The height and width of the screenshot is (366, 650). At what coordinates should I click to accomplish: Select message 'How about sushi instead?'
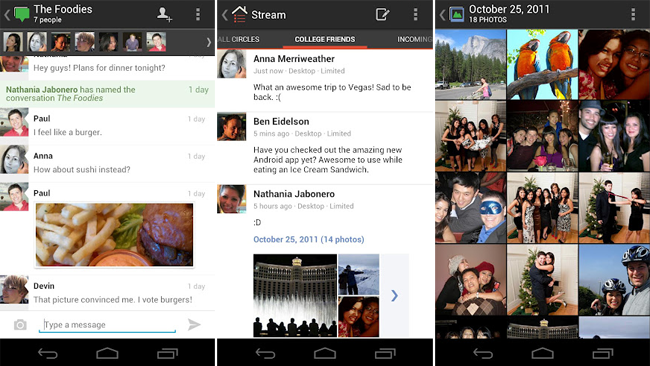(x=82, y=170)
